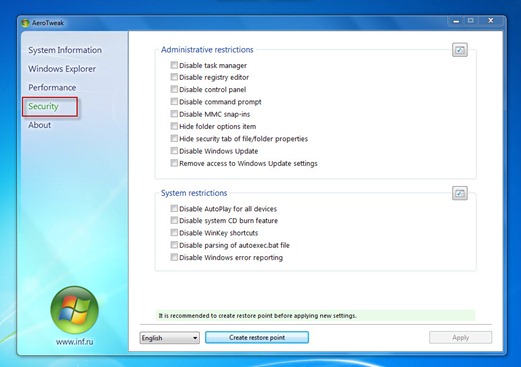Tick Disable Windows error reporting
The image size is (521, 367).
tap(174, 257)
